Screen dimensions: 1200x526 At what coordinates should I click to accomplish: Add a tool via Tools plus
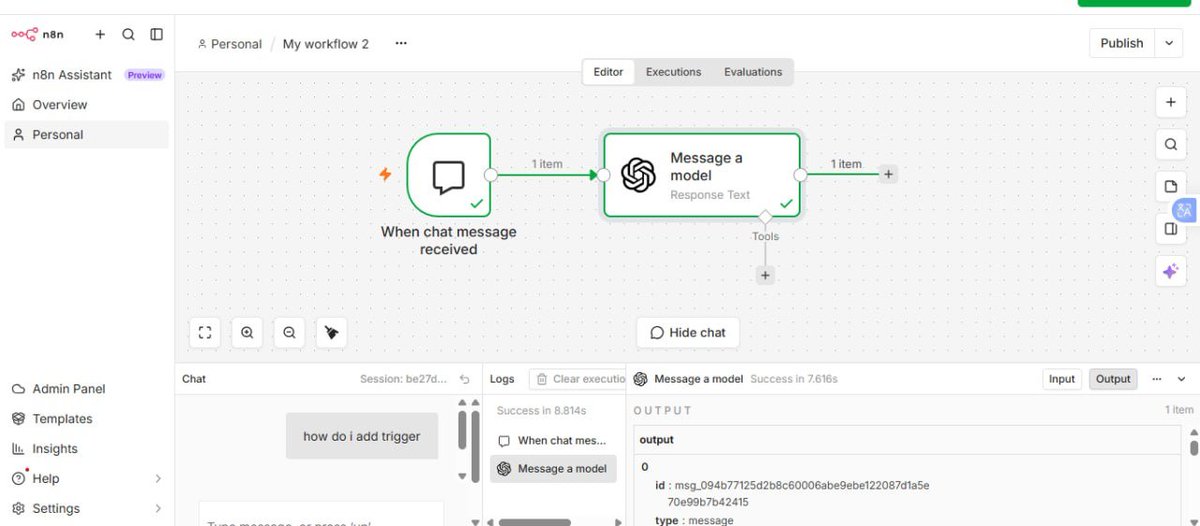(x=765, y=275)
